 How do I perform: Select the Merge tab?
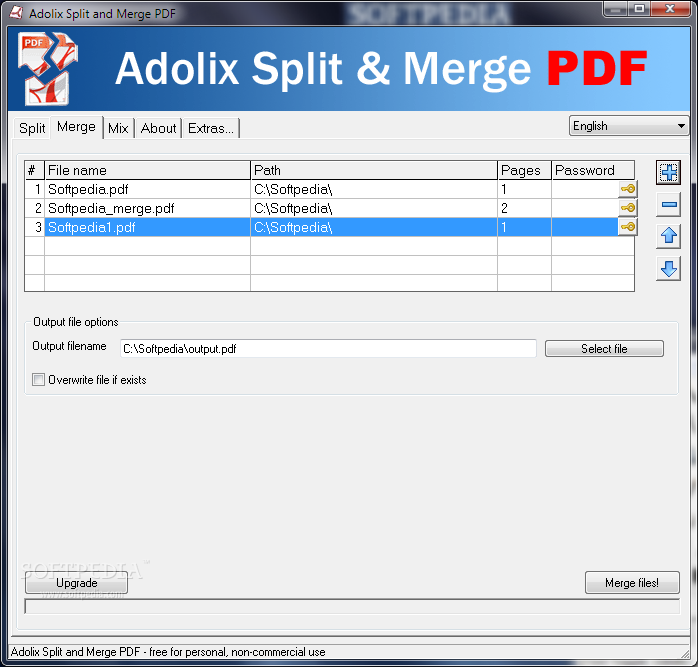[x=77, y=127]
